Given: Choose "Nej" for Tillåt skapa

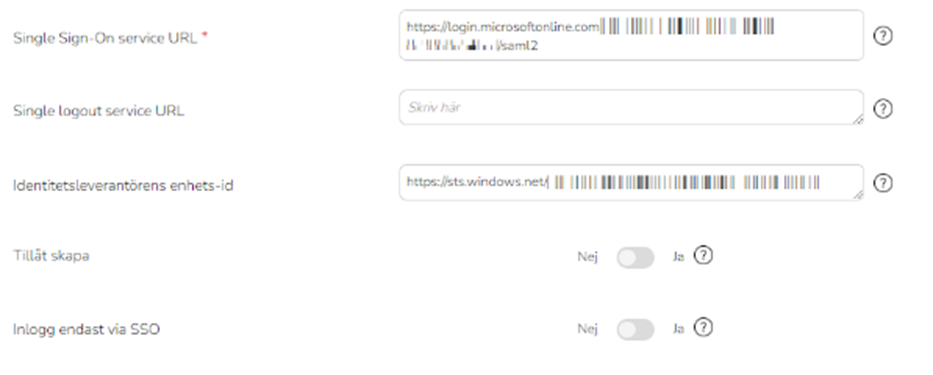Looking at the screenshot, I should click(587, 257).
